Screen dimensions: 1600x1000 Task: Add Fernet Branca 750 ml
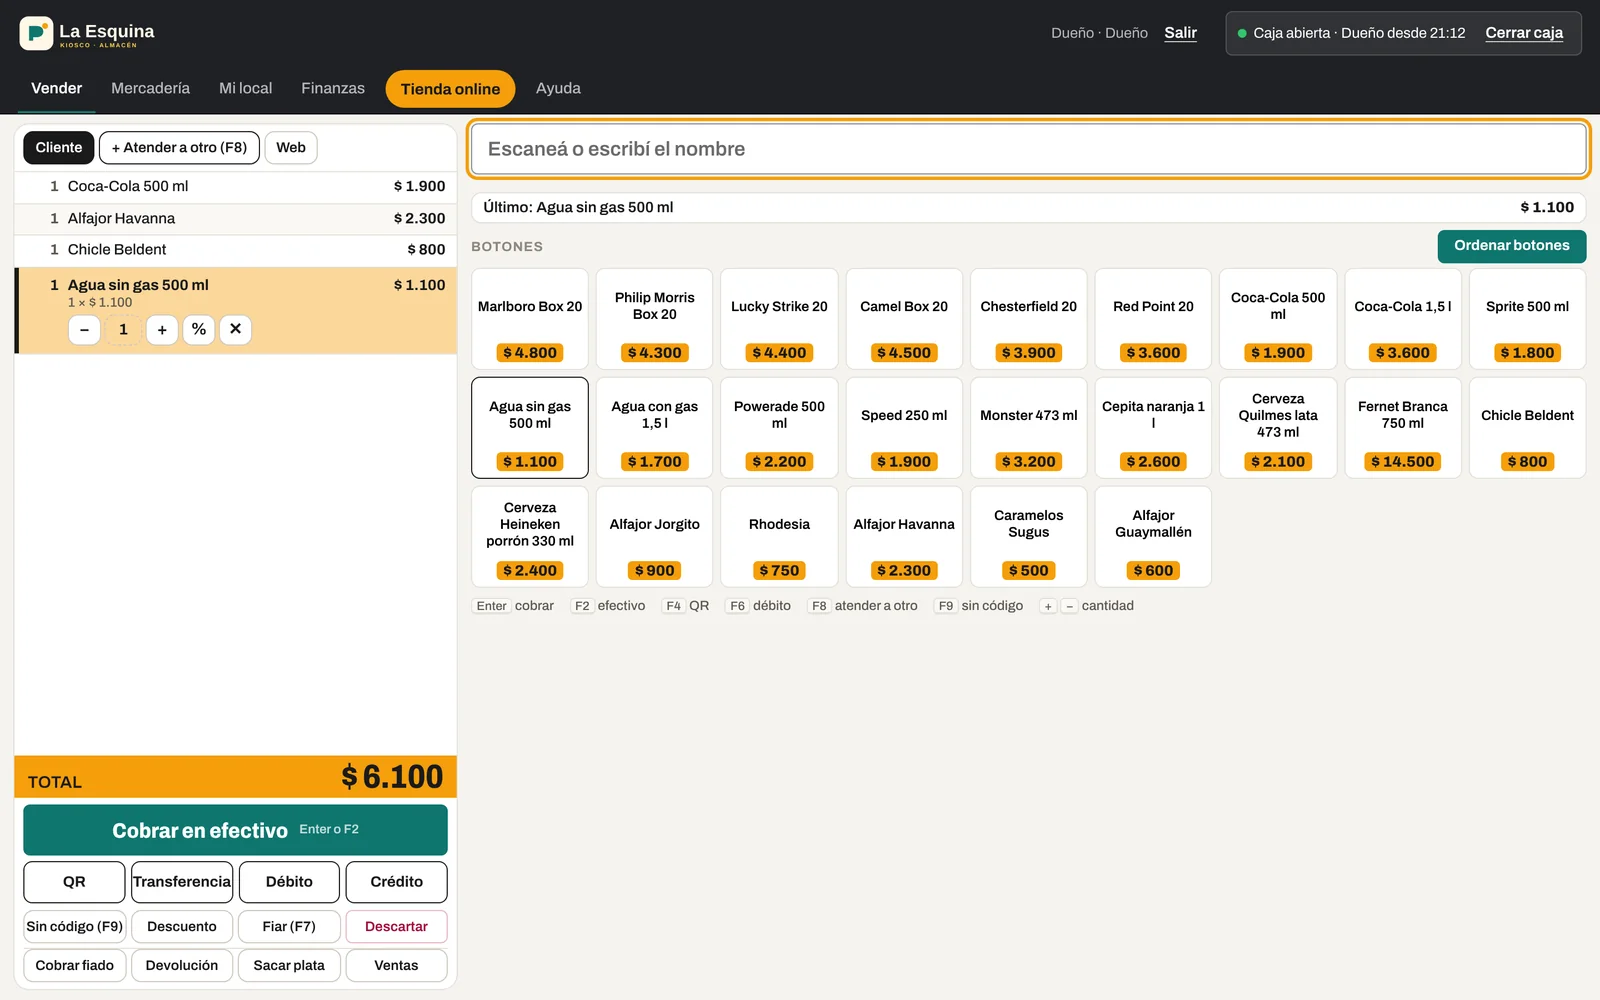(x=1402, y=428)
